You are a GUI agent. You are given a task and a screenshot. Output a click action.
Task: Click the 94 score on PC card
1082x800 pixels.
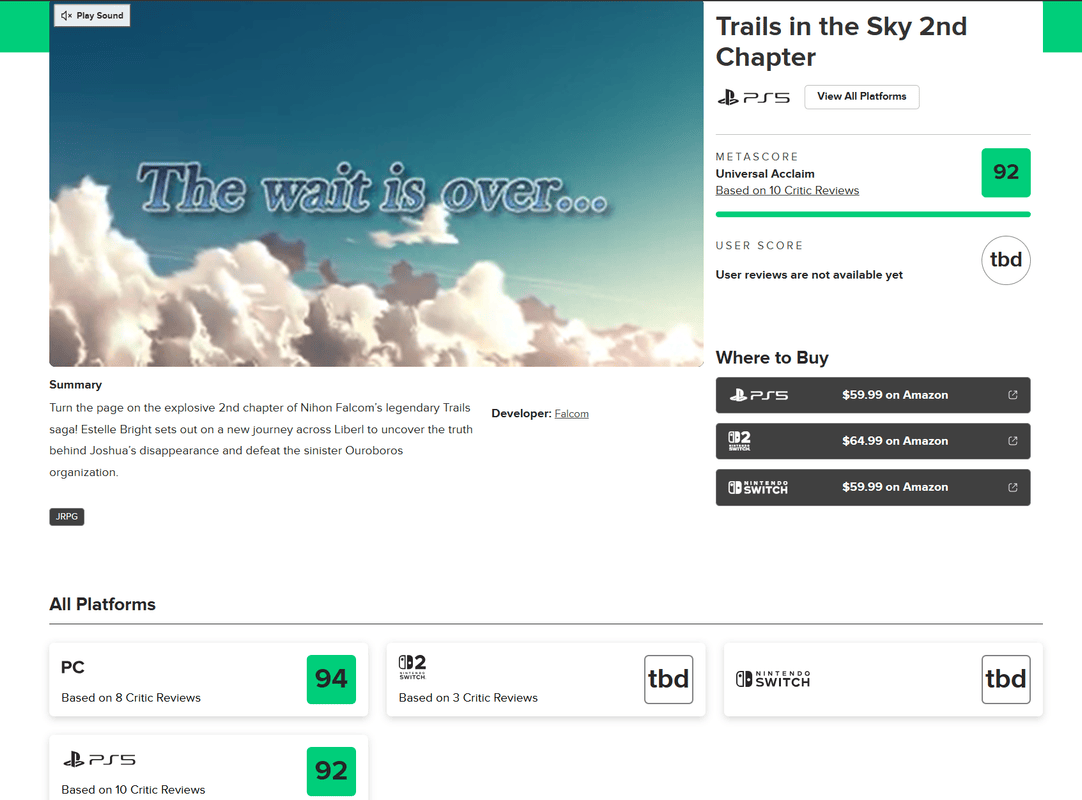[331, 679]
